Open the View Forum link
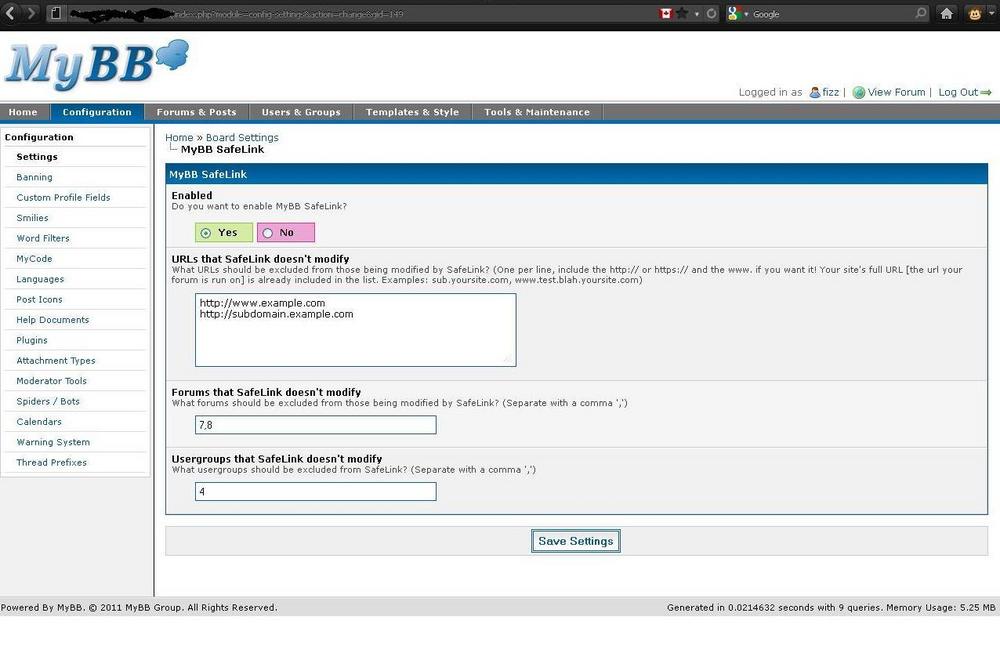The height and width of the screenshot is (653, 1000). pyautogui.click(x=896, y=92)
